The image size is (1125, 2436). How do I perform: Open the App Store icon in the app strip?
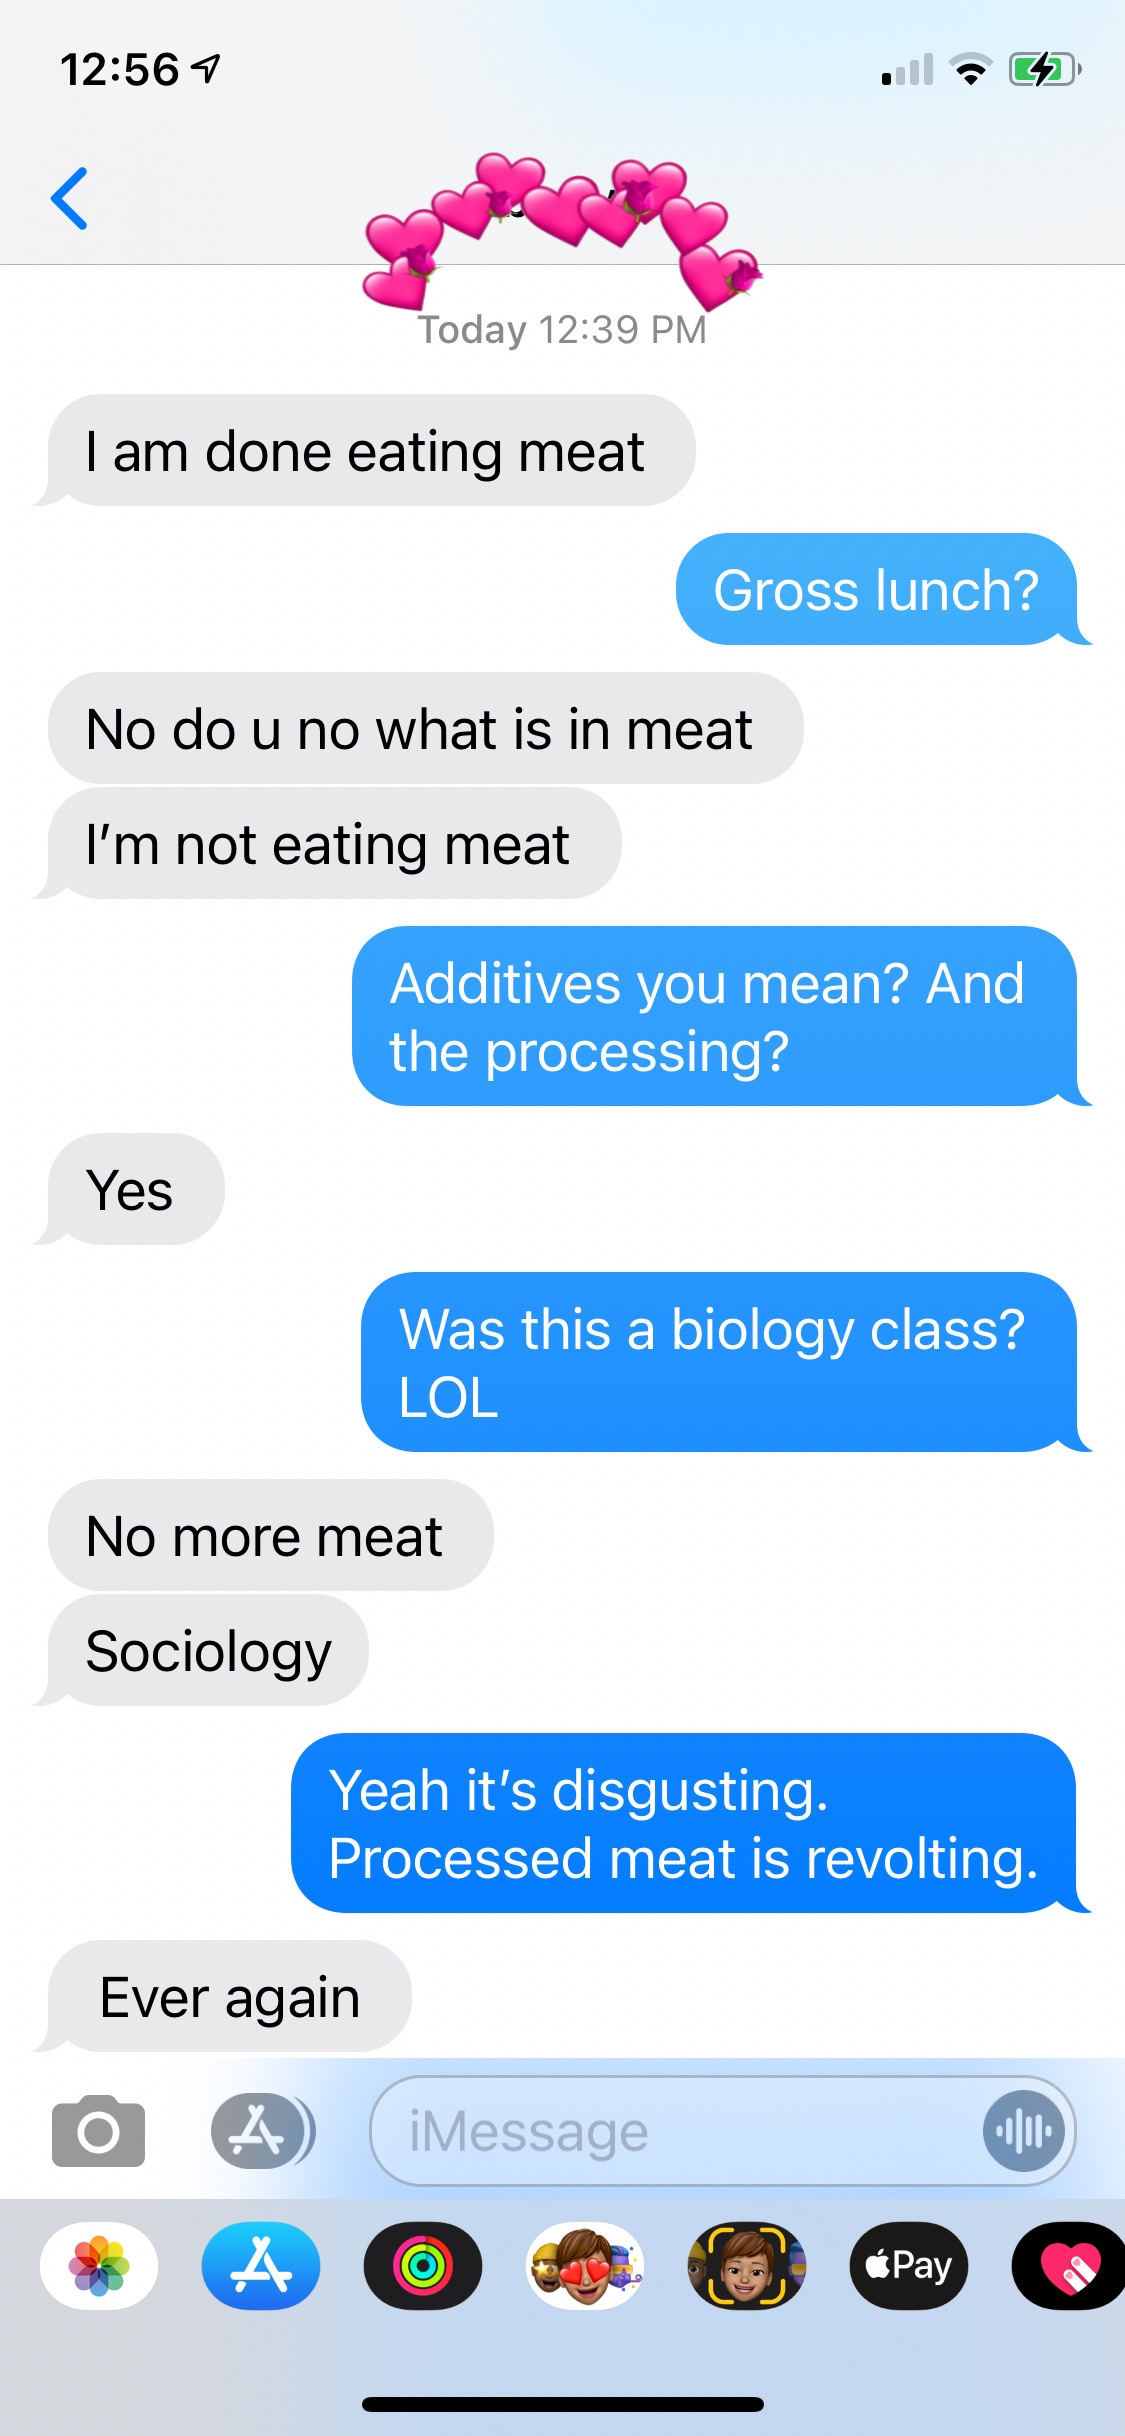[261, 2265]
